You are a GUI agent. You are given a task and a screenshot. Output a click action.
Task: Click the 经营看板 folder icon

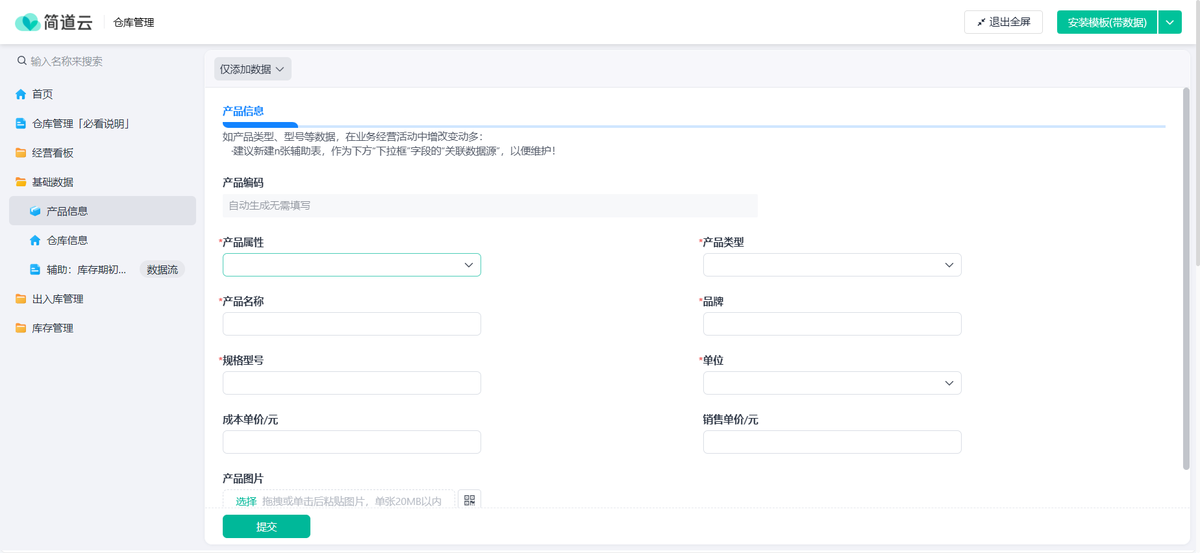coord(21,153)
